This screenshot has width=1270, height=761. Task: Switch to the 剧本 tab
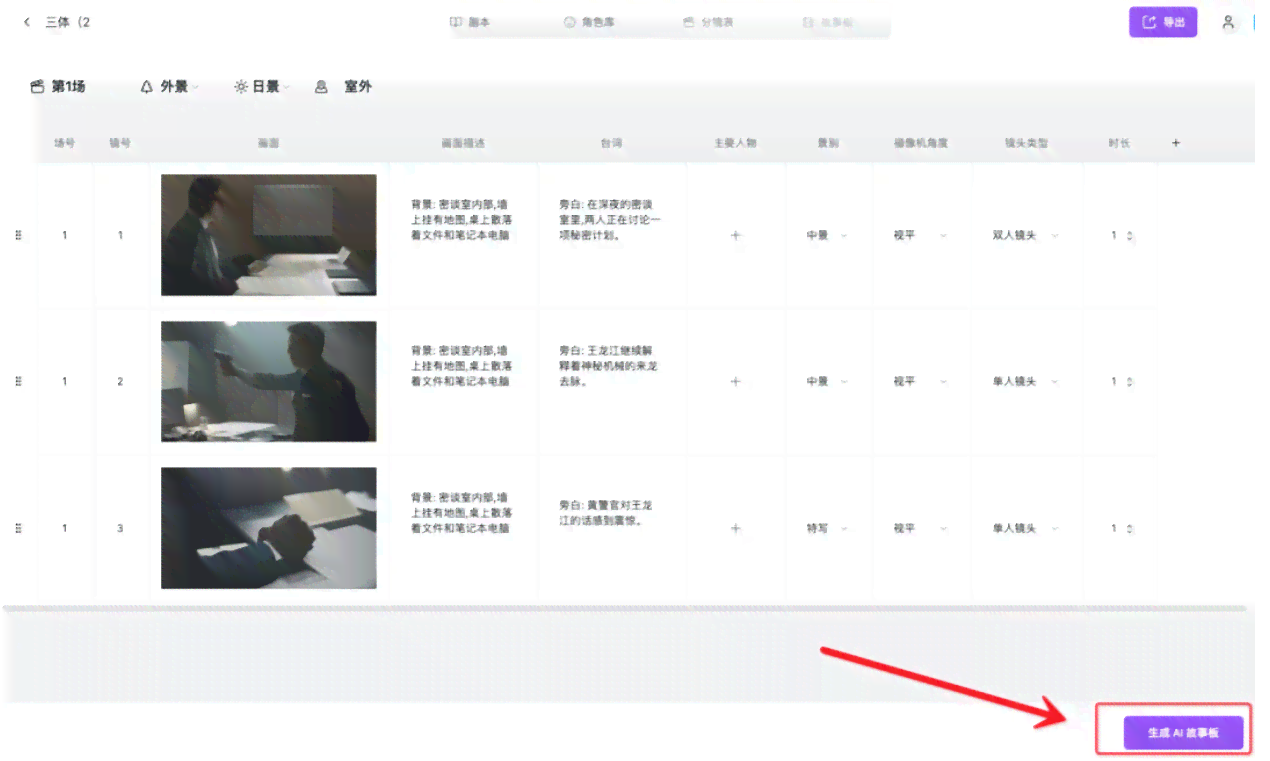coord(470,22)
